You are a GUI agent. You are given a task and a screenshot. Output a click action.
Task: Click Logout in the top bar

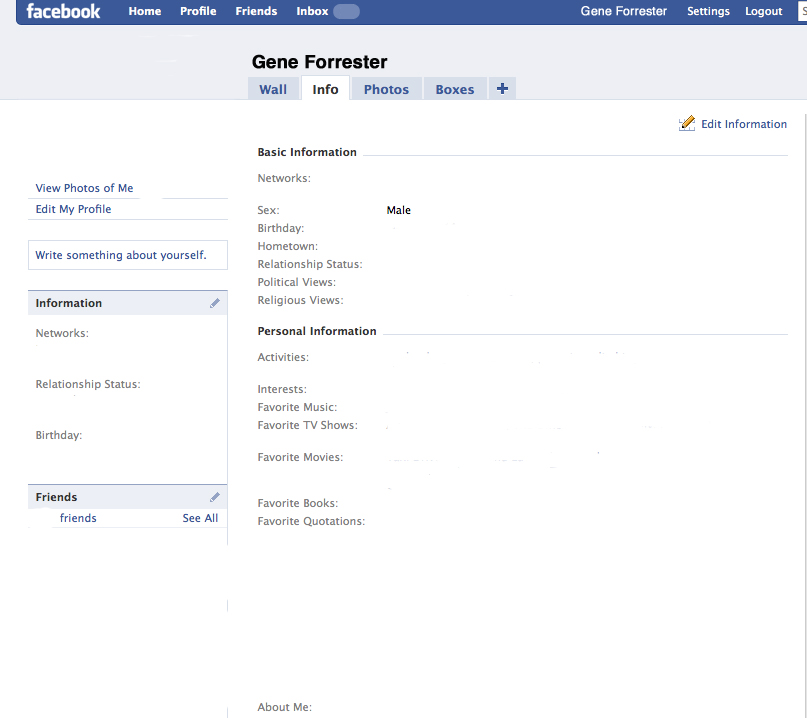point(764,11)
